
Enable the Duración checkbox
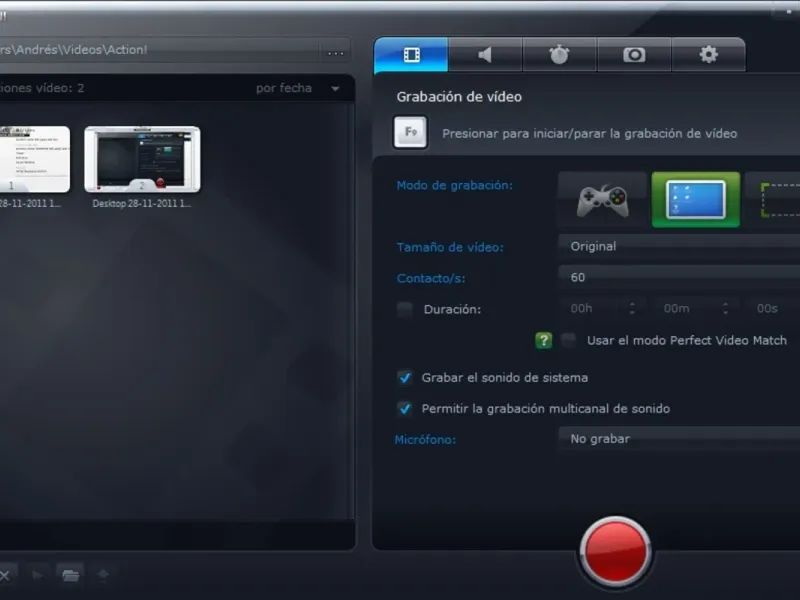click(405, 309)
